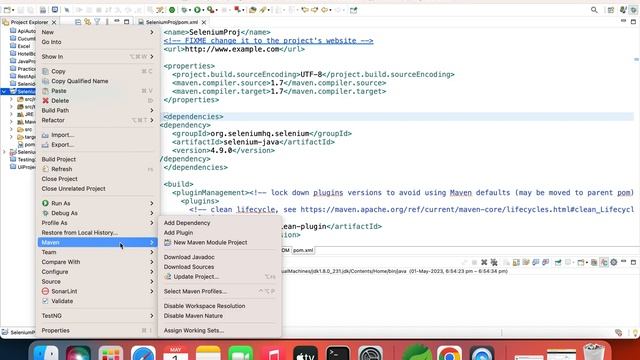Open Notes app from the Dock
Viewport: 640px width, 360px height.
tap(208, 353)
